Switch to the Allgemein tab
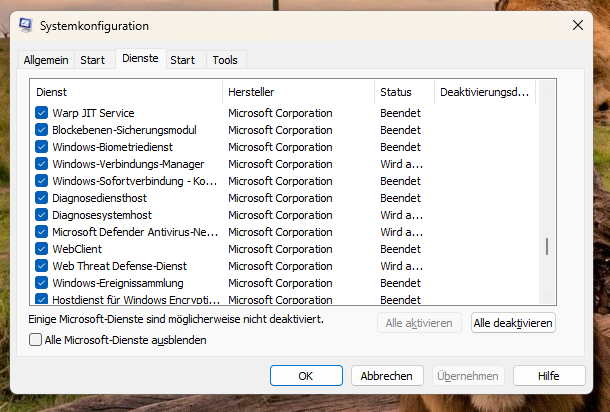610x412 pixels. pyautogui.click(x=46, y=60)
